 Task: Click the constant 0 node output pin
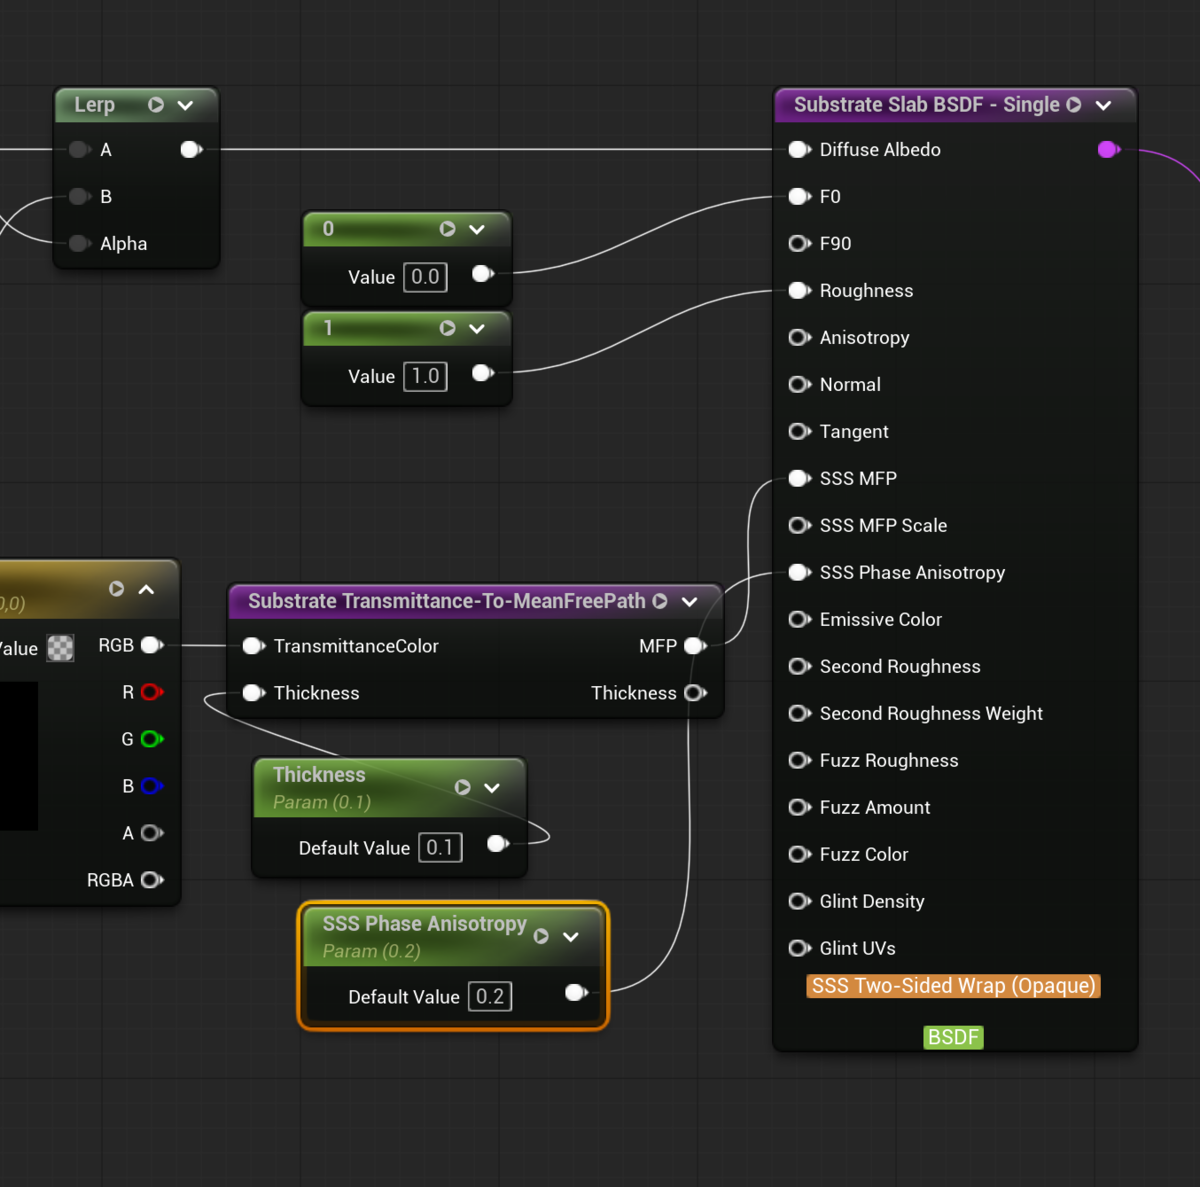[483, 274]
